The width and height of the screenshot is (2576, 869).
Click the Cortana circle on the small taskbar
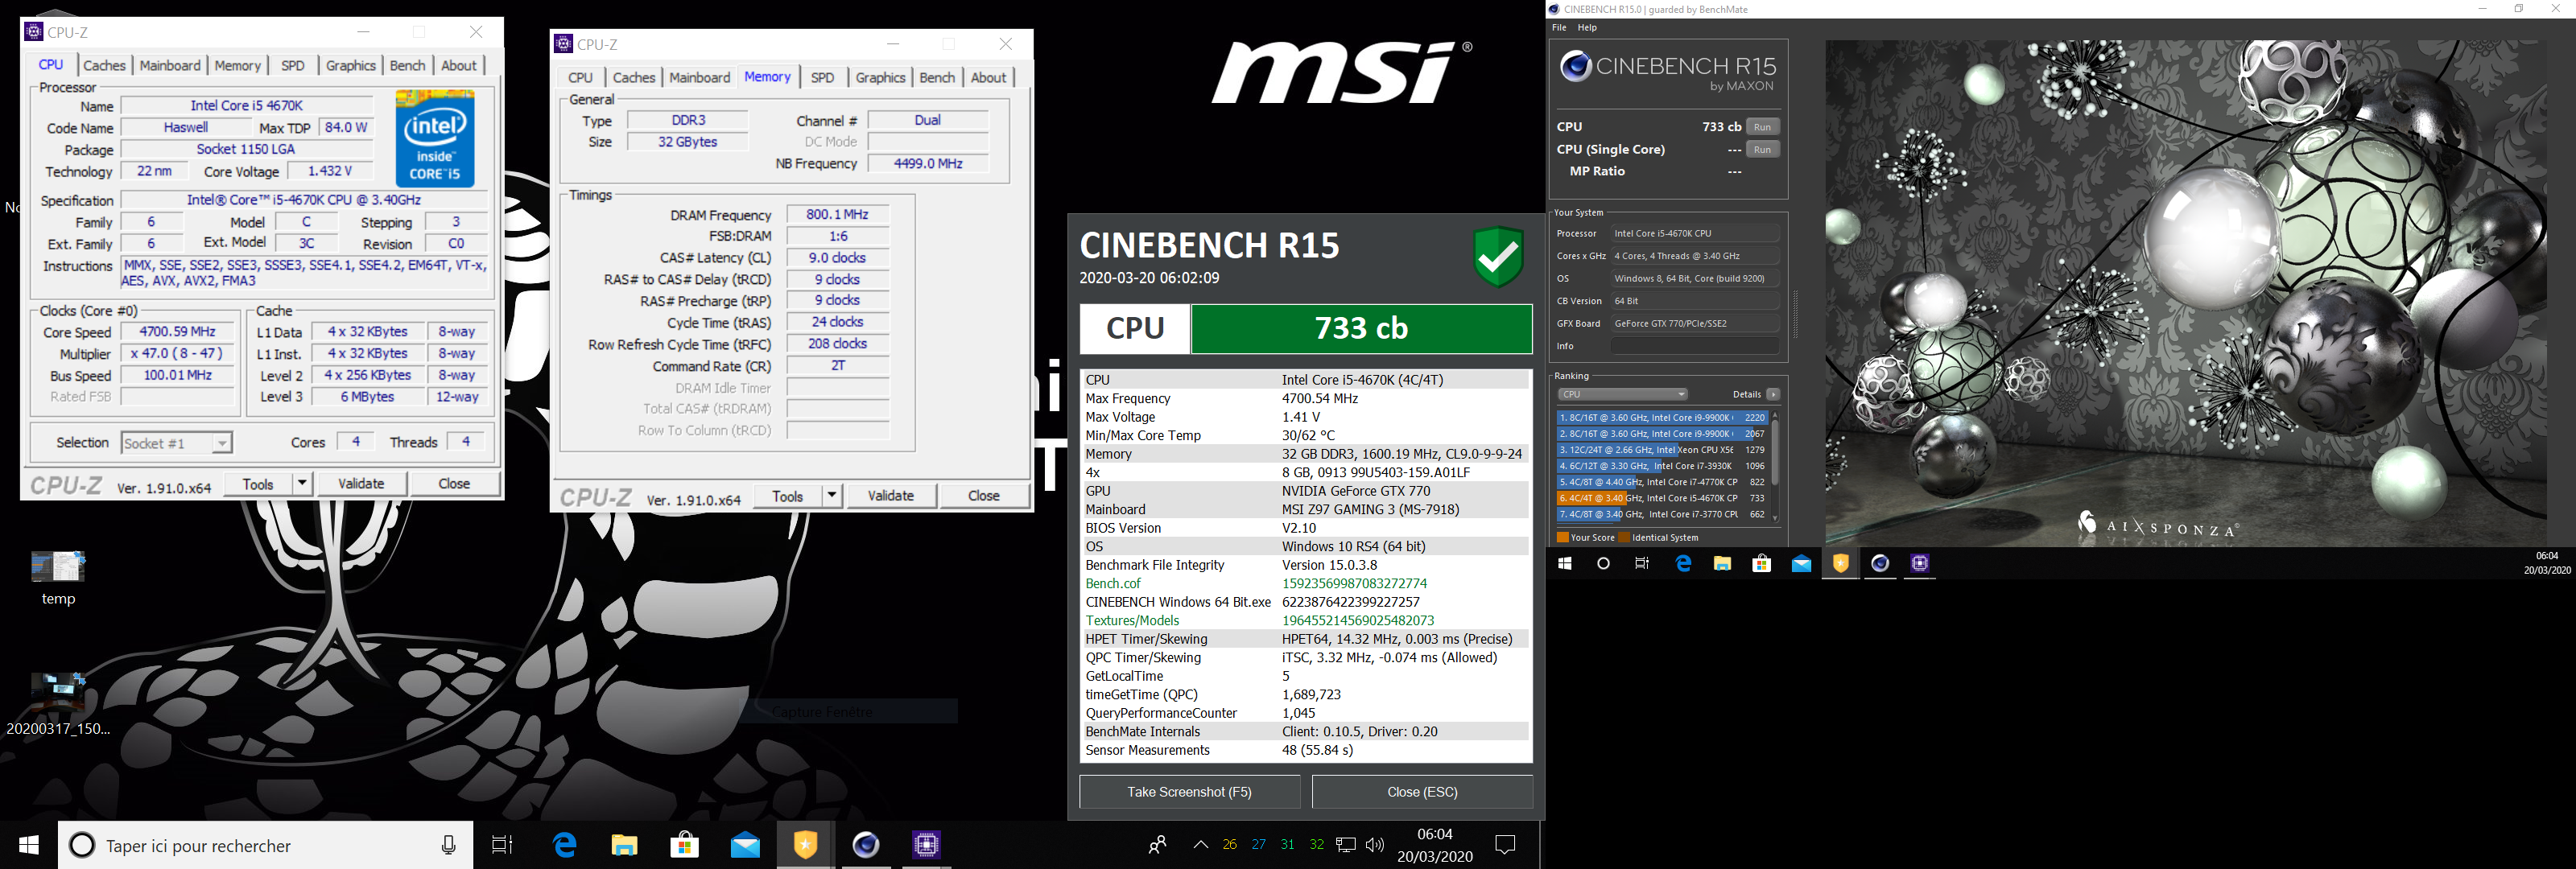coord(1603,563)
